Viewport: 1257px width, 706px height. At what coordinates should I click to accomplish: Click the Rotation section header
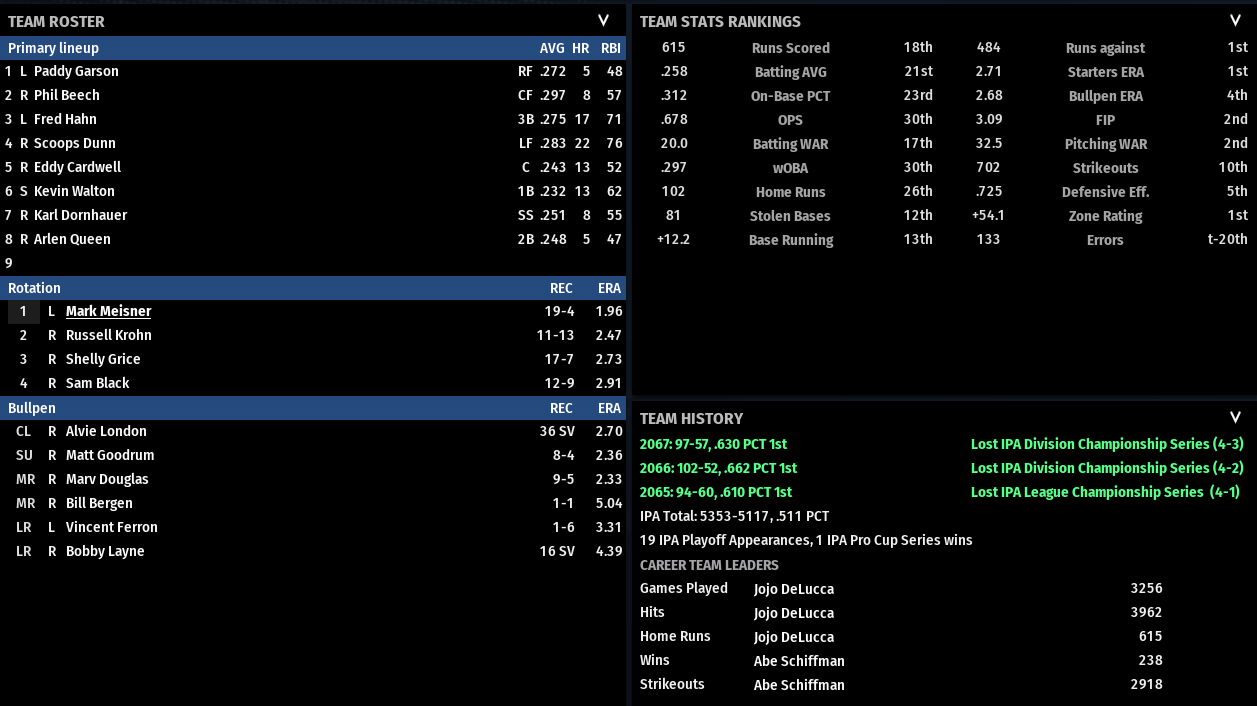click(34, 288)
